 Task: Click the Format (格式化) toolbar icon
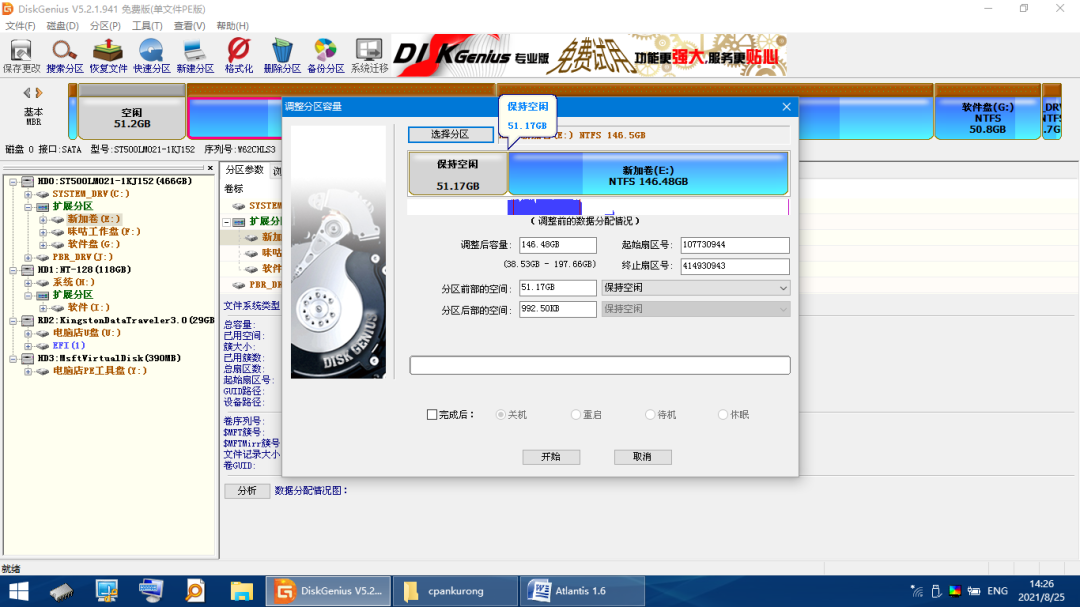(x=238, y=56)
